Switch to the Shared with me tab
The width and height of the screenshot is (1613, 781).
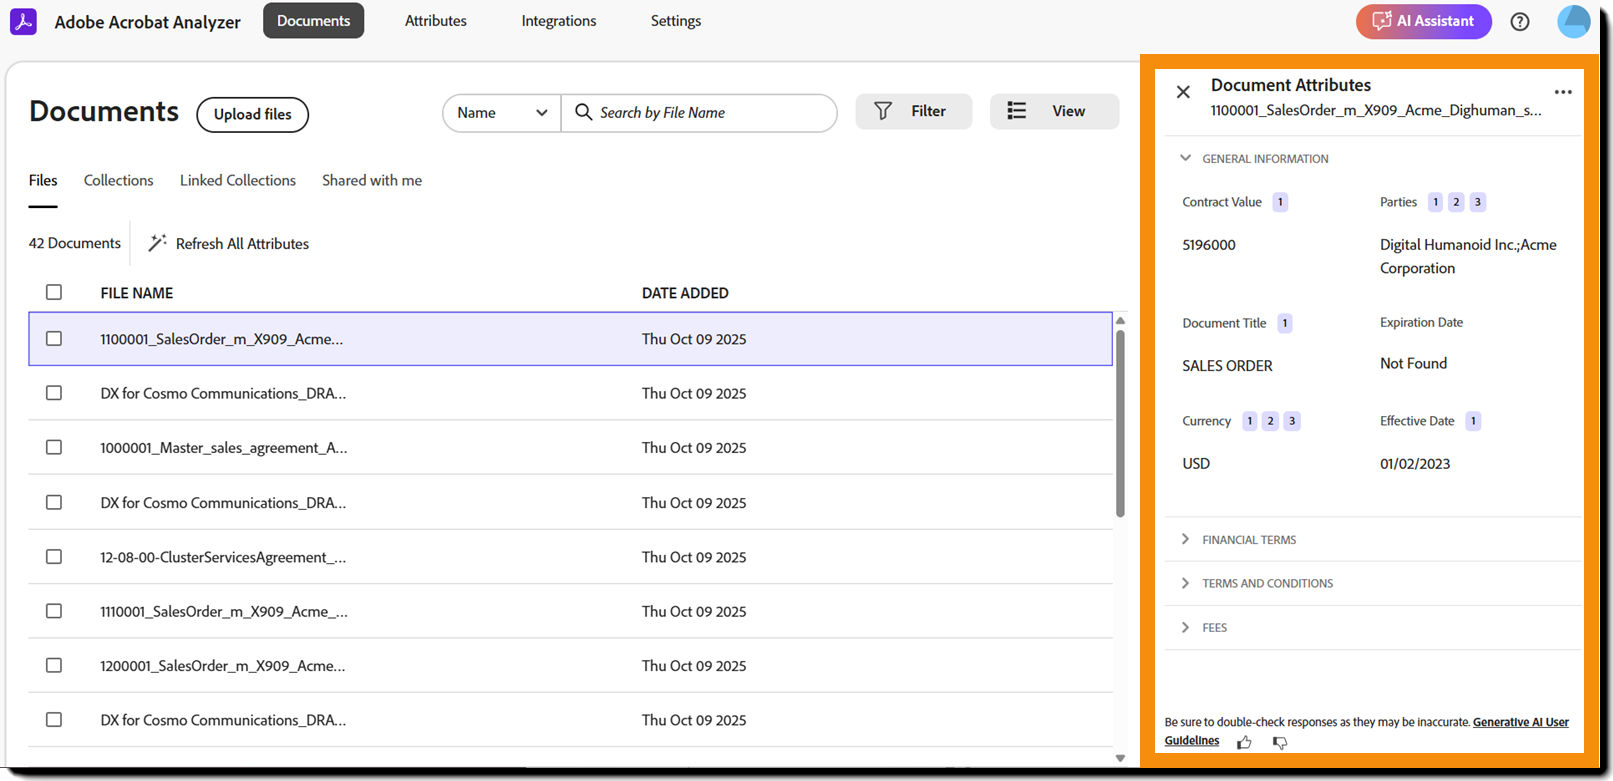tap(372, 181)
